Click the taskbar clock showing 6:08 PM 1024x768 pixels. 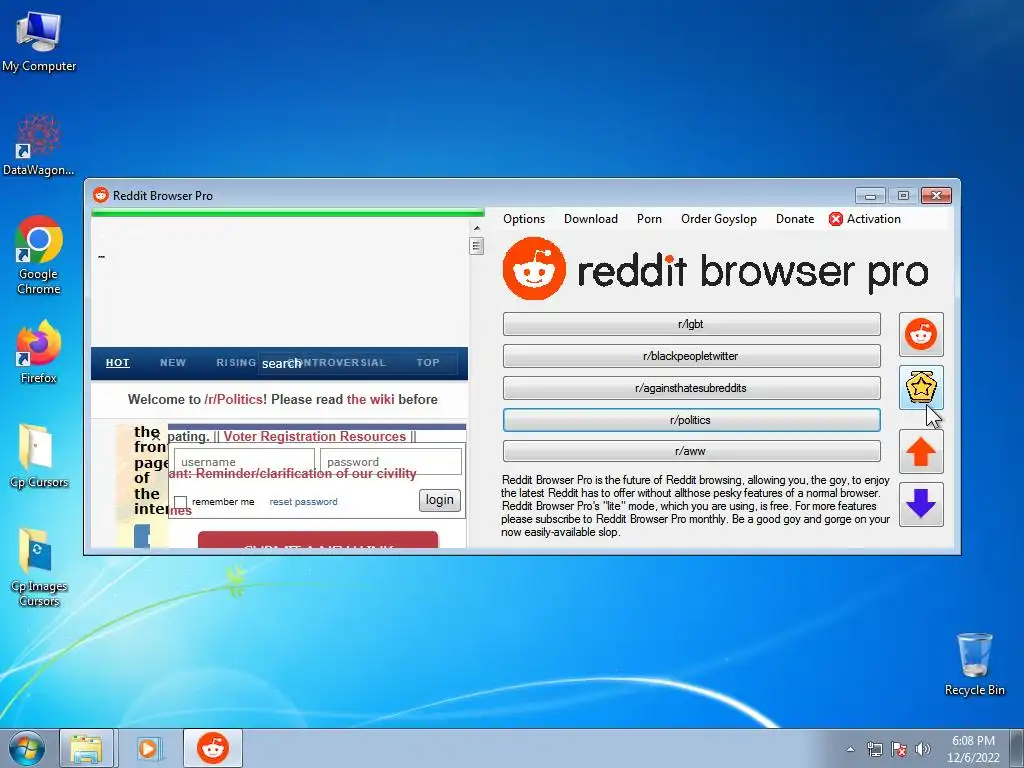pyautogui.click(x=973, y=749)
